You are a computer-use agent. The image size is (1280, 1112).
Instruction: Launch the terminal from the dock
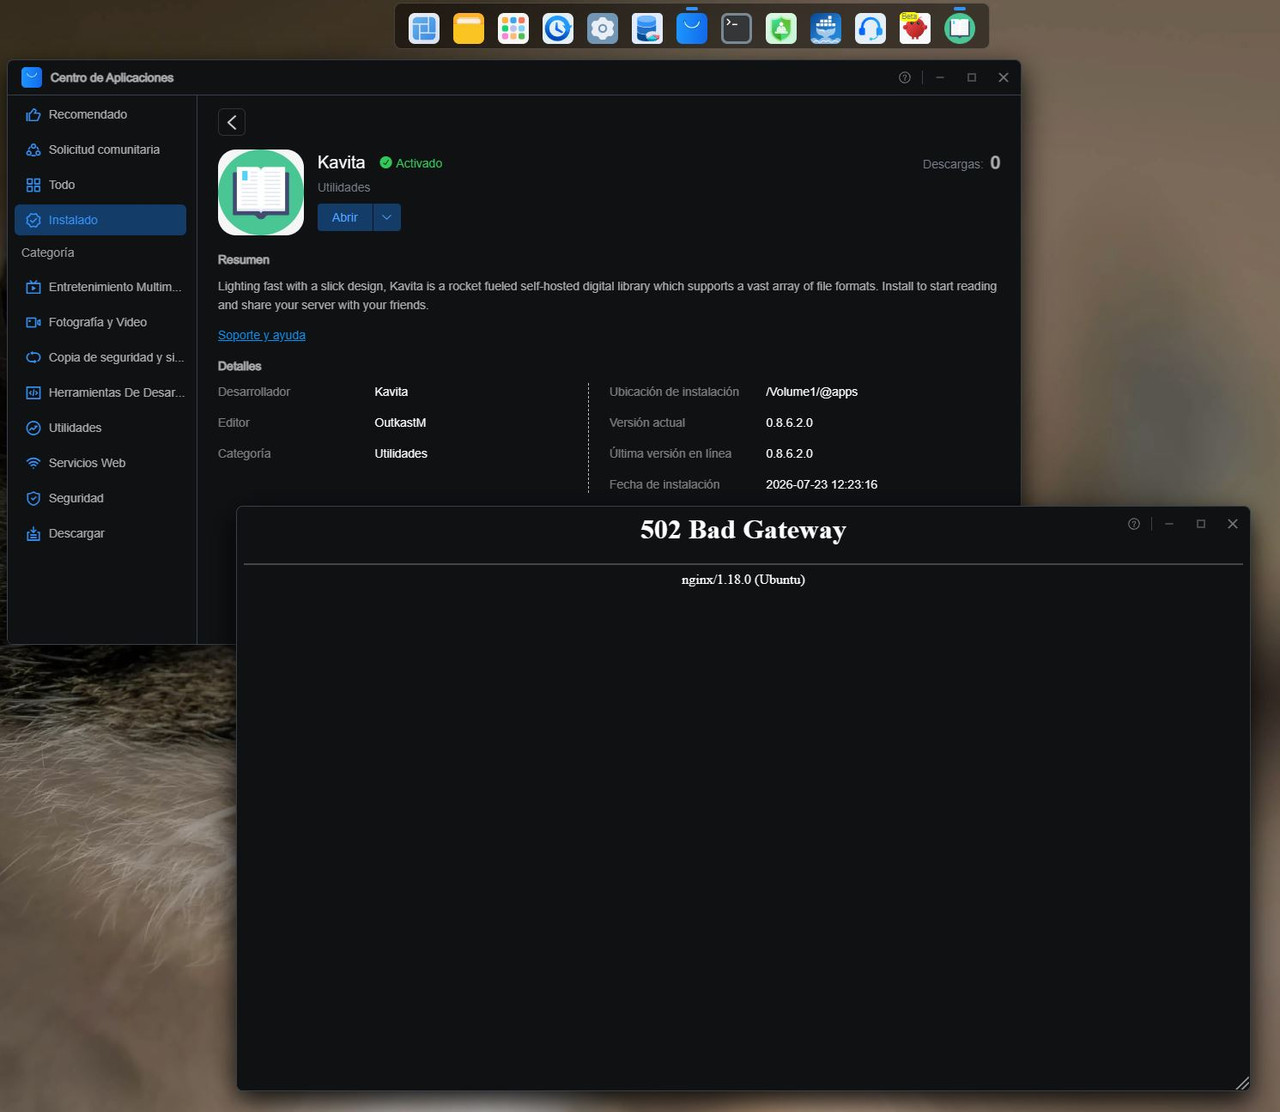736,28
